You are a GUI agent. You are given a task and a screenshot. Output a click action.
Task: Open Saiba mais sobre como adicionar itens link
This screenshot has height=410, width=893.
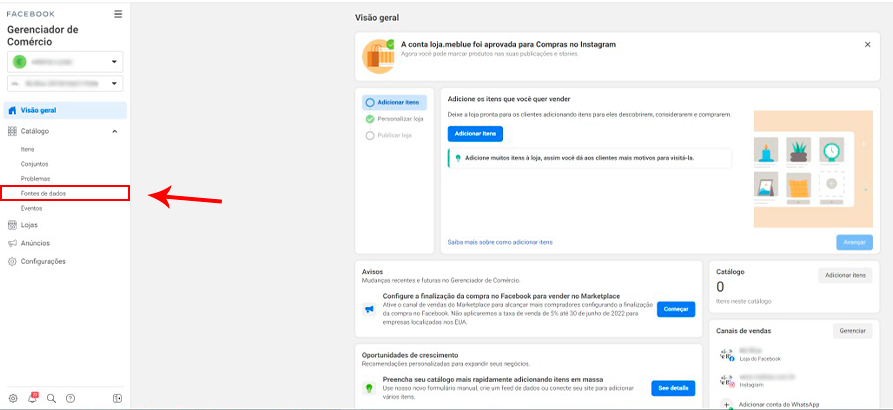pos(500,242)
